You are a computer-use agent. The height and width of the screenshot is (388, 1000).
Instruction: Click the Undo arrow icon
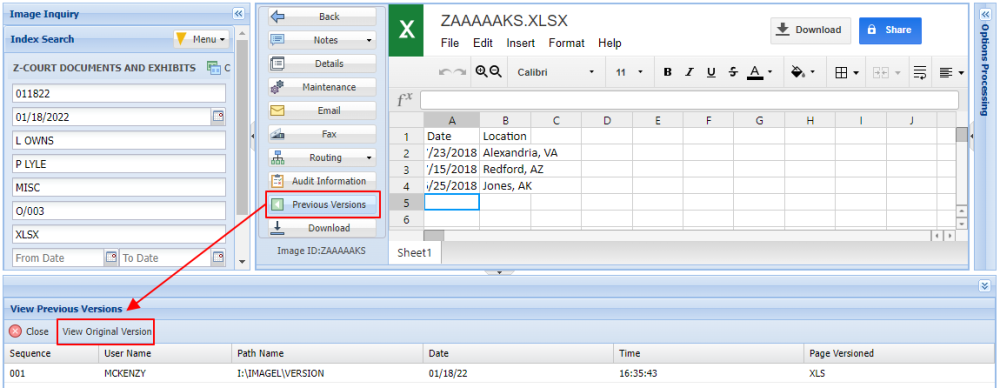coord(445,72)
